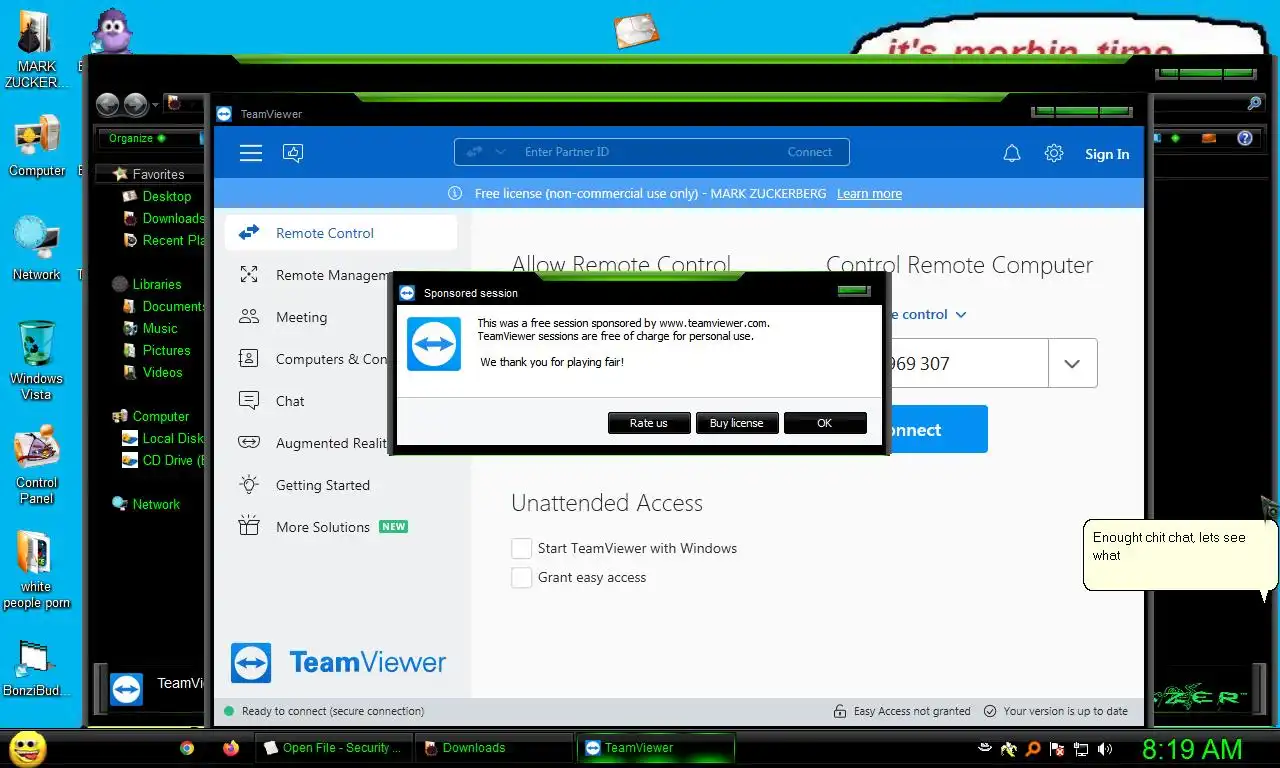This screenshot has height=768, width=1280.
Task: Click the Meeting people icon
Action: point(249,317)
